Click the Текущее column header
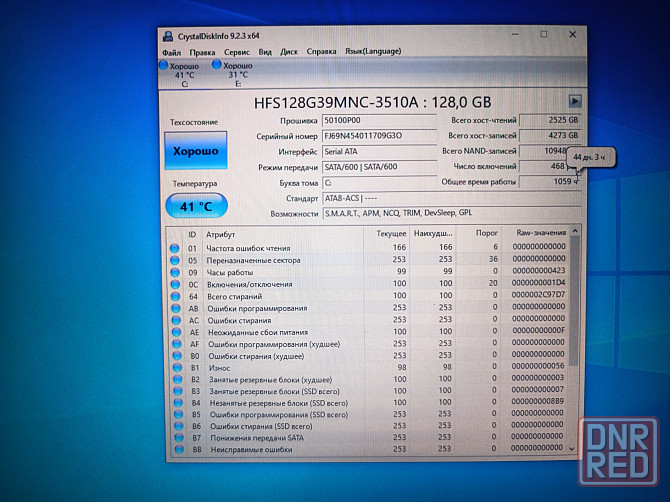The width and height of the screenshot is (670, 502). [x=387, y=234]
